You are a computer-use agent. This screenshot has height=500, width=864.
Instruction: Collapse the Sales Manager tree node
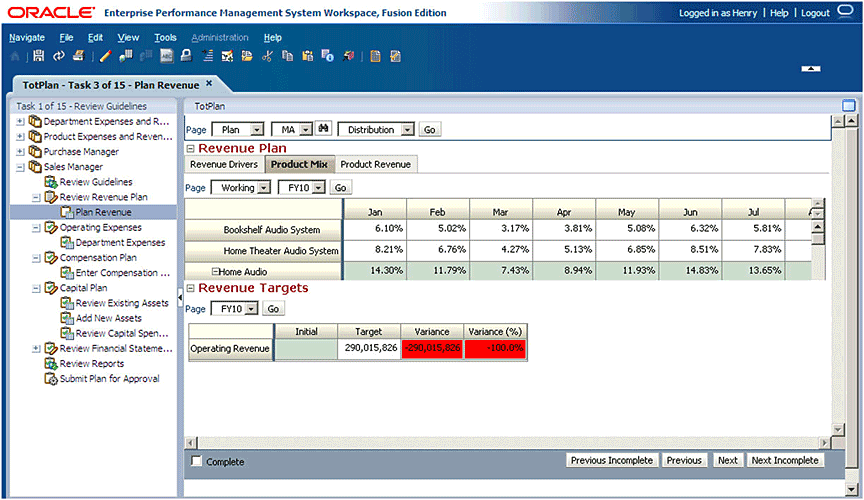click(x=21, y=167)
